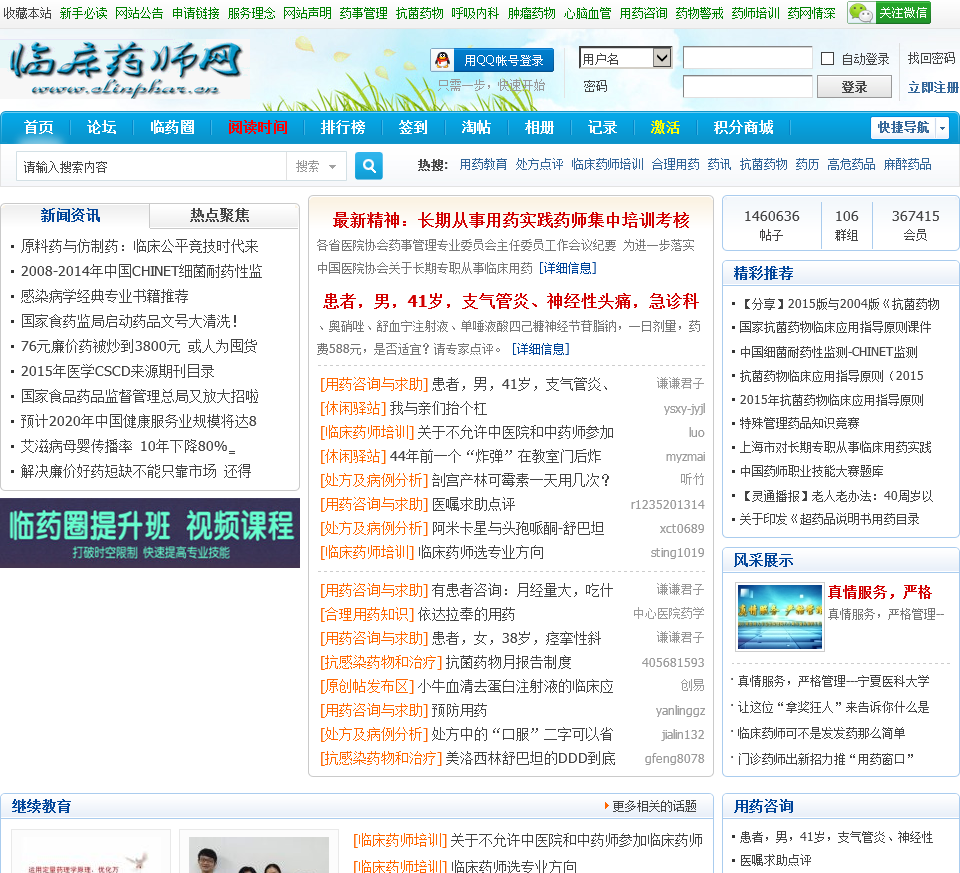Click the 立即注册 link
Image resolution: width=960 pixels, height=873 pixels.
[x=933, y=87]
